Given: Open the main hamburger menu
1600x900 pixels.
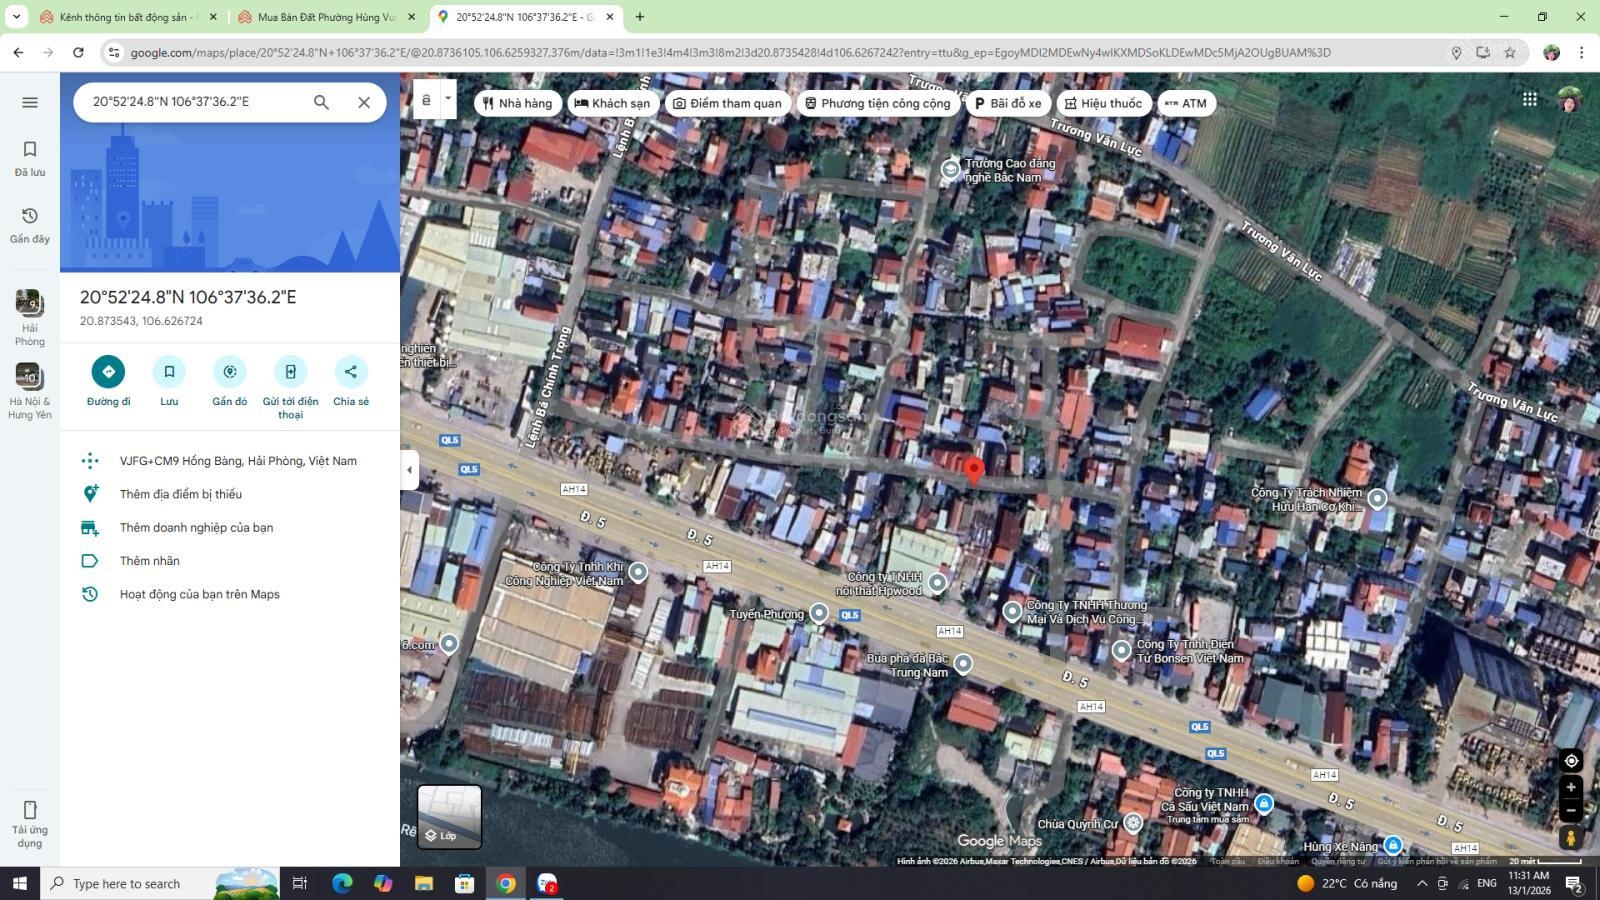Looking at the screenshot, I should click(30, 102).
